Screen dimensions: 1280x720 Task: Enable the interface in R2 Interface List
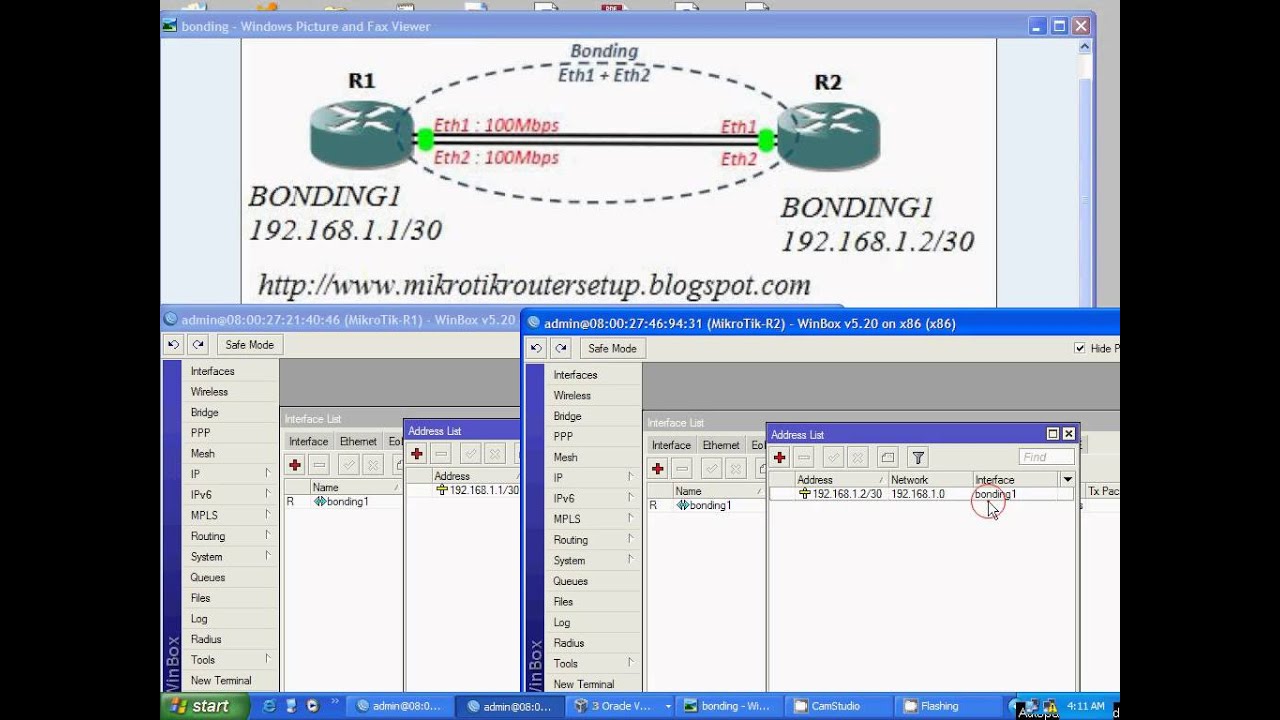click(x=711, y=468)
